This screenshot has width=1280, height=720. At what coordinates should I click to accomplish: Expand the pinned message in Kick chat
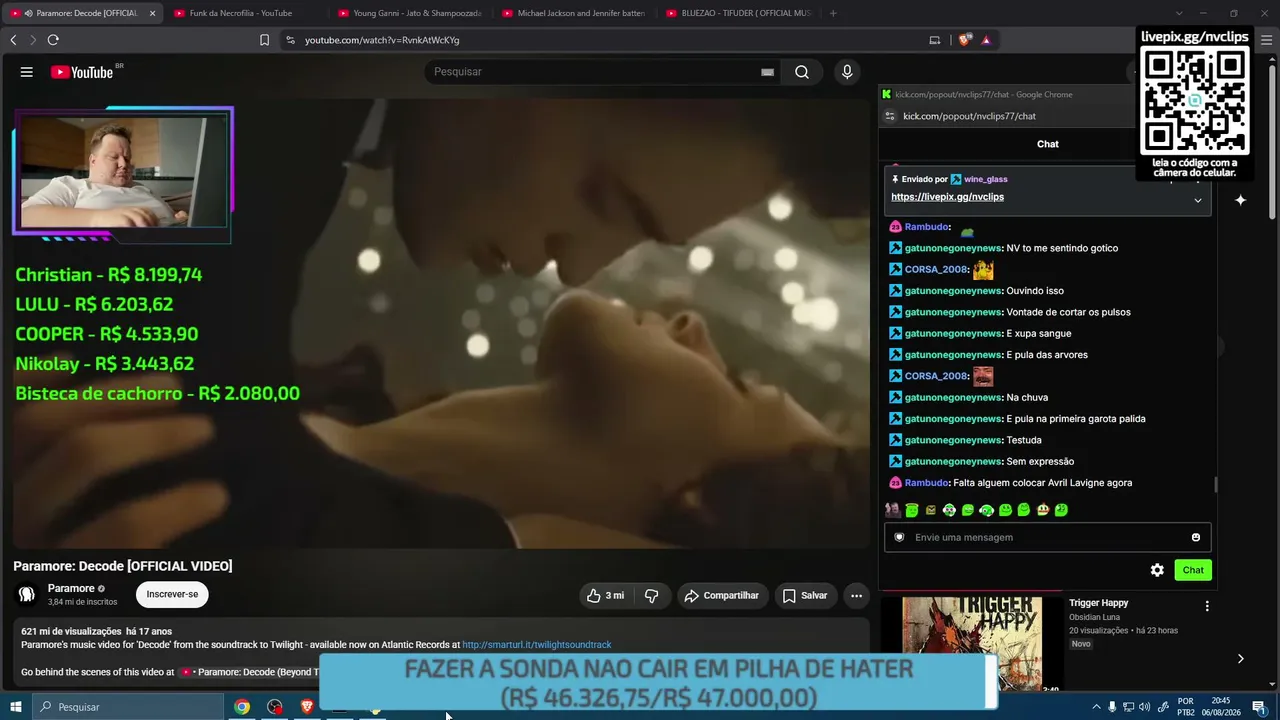1198,200
